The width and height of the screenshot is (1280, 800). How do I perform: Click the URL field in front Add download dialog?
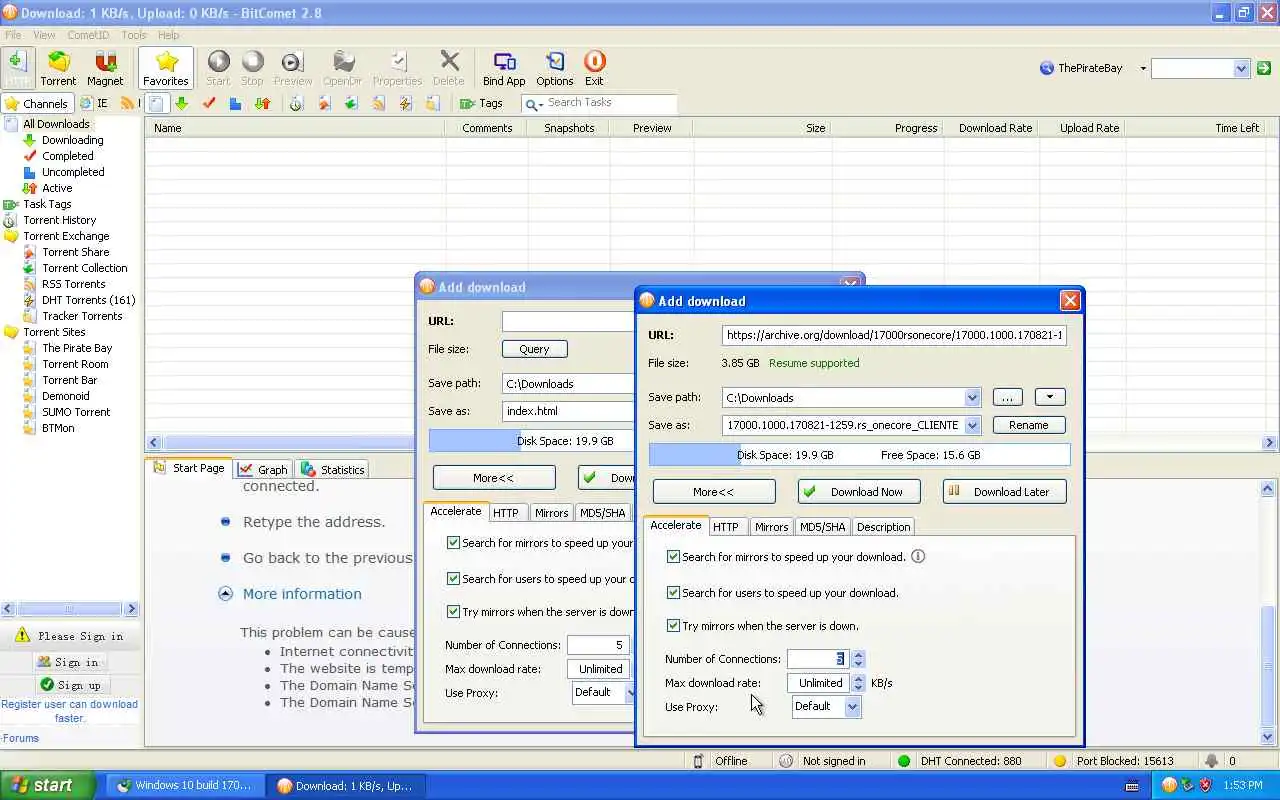(x=894, y=335)
